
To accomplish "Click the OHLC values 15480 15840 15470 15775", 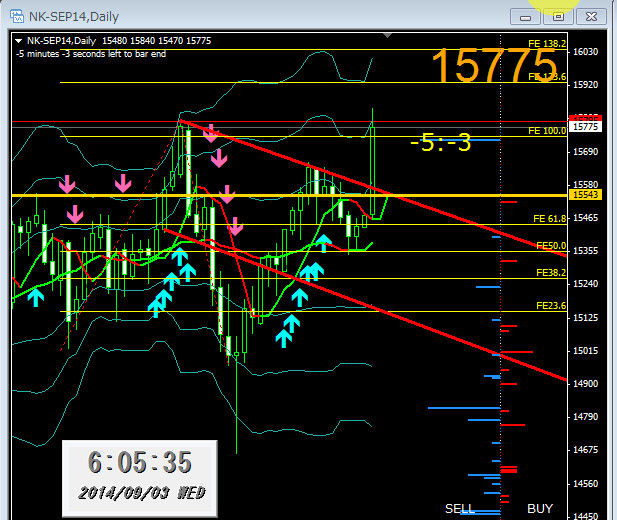I will tap(157, 41).
